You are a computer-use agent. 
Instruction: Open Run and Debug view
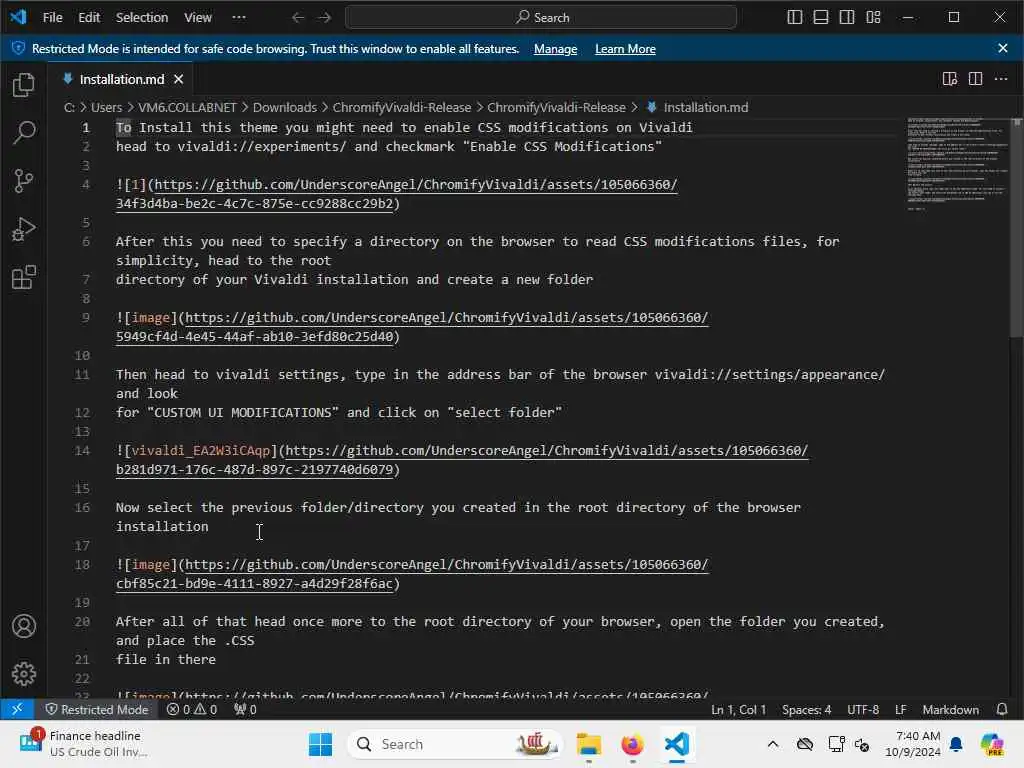(x=24, y=229)
